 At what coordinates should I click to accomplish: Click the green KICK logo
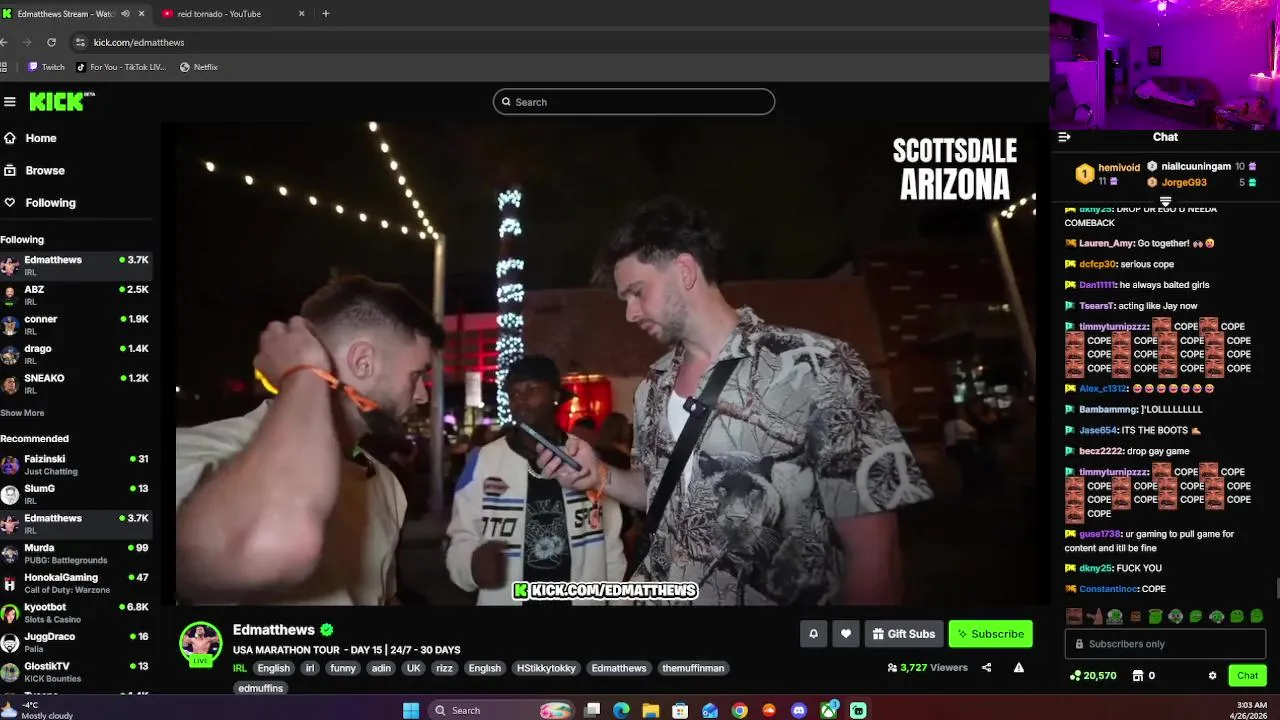tap(58, 101)
